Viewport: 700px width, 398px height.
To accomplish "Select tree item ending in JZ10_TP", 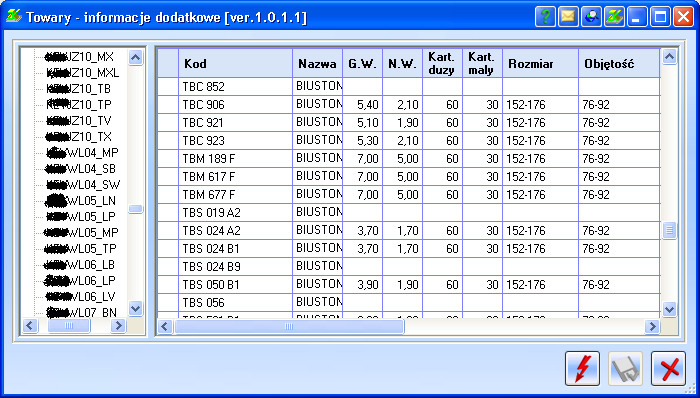I will coord(79,105).
